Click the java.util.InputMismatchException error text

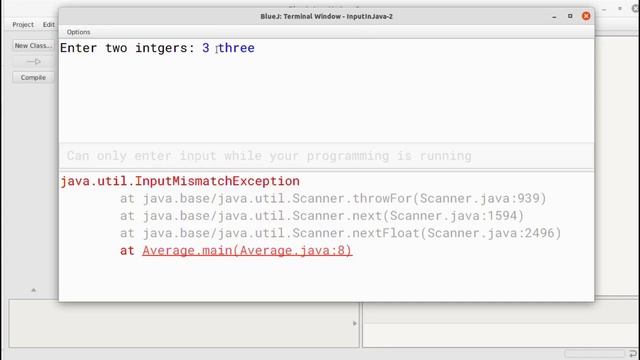tap(180, 181)
